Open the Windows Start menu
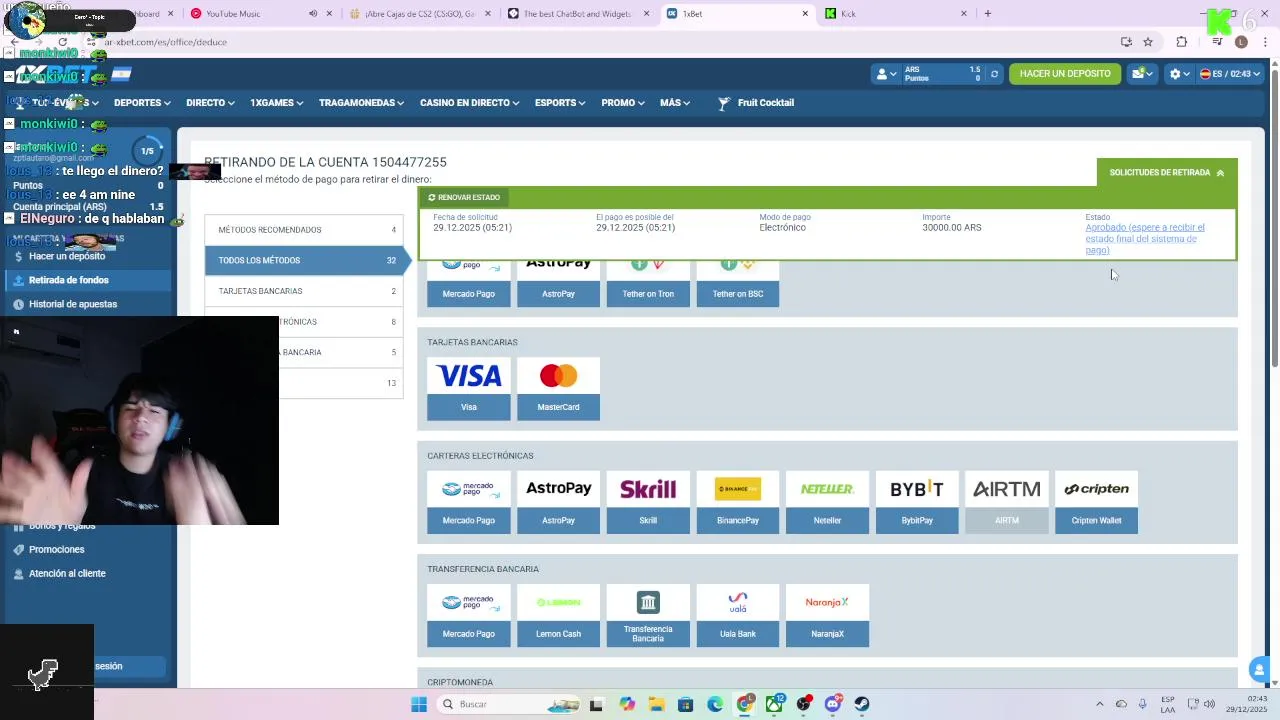 (x=419, y=704)
